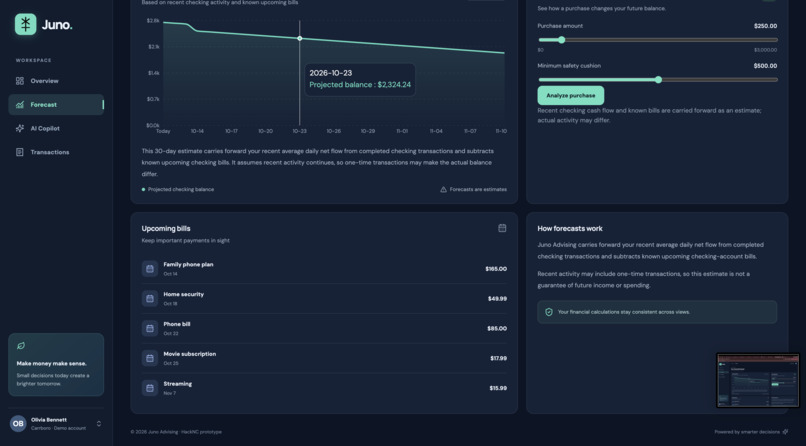Image resolution: width=806 pixels, height=446 pixels.
Task: Click the Phone bill row name
Action: point(177,324)
